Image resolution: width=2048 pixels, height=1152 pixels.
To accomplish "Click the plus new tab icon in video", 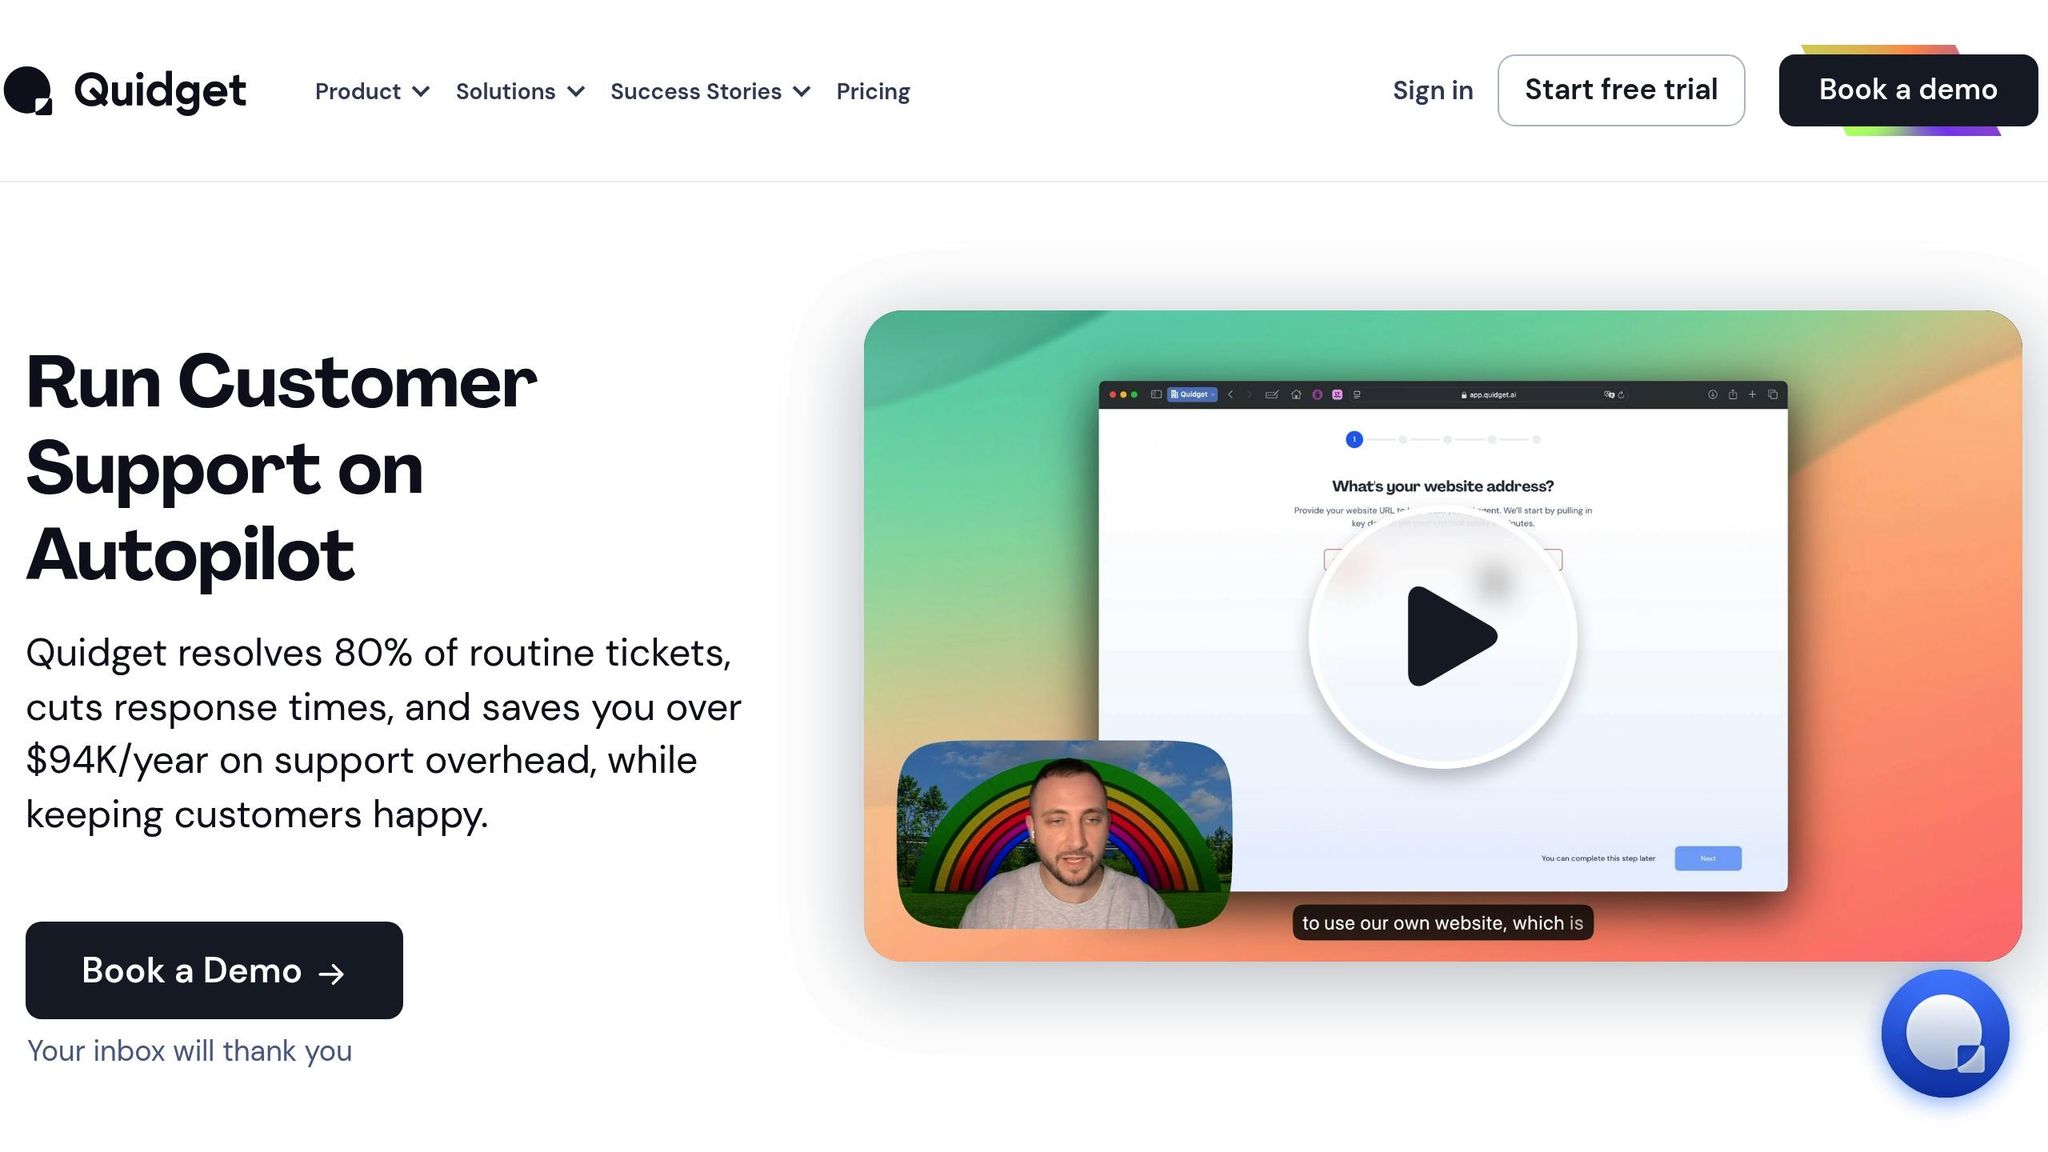I will (1752, 394).
